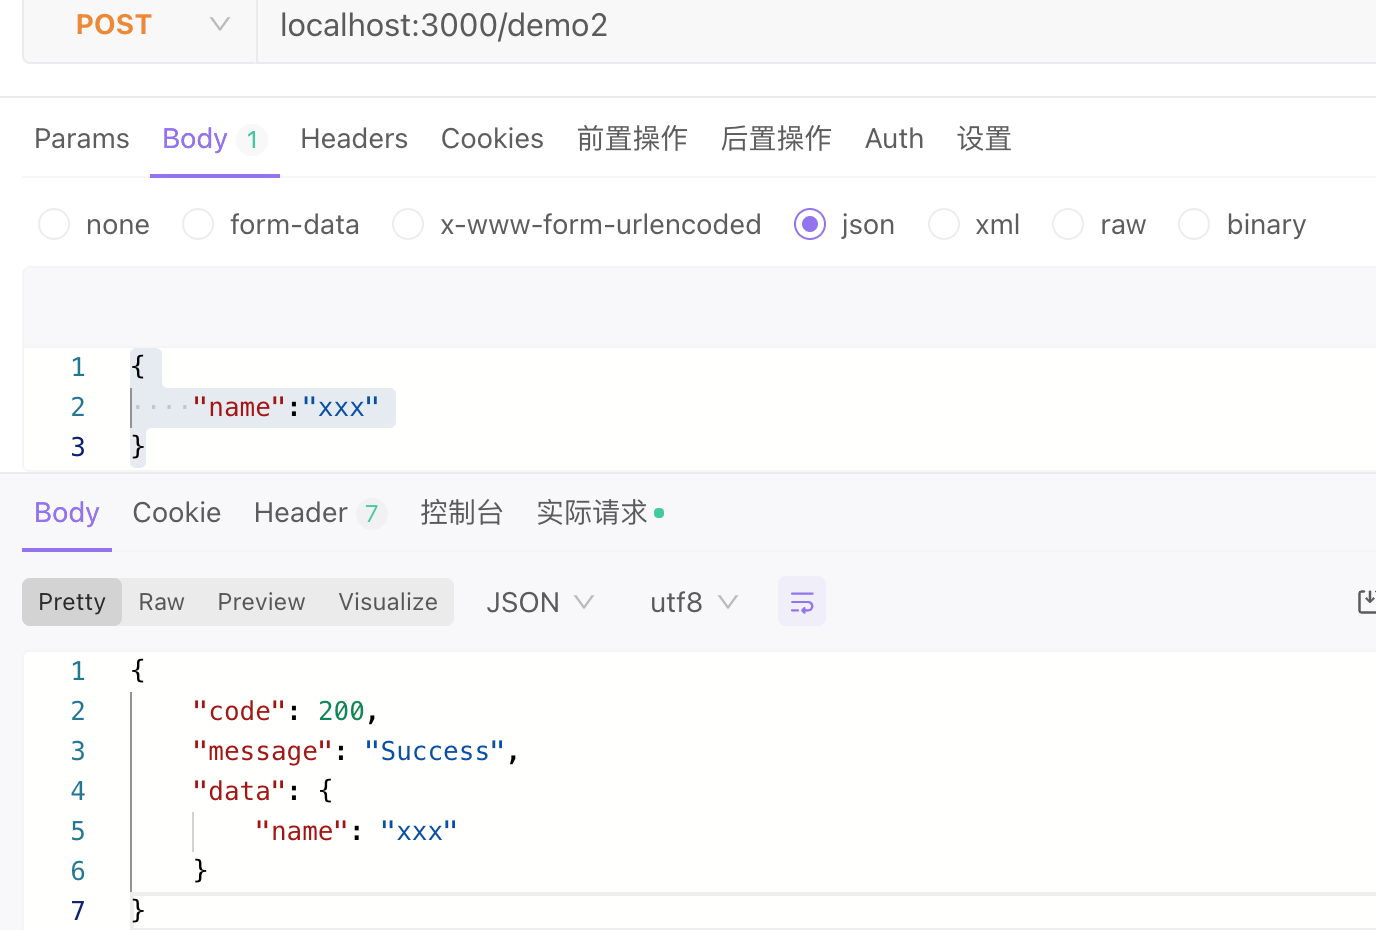This screenshot has width=1376, height=930.
Task: Select the binary radio option
Action: tap(1194, 224)
